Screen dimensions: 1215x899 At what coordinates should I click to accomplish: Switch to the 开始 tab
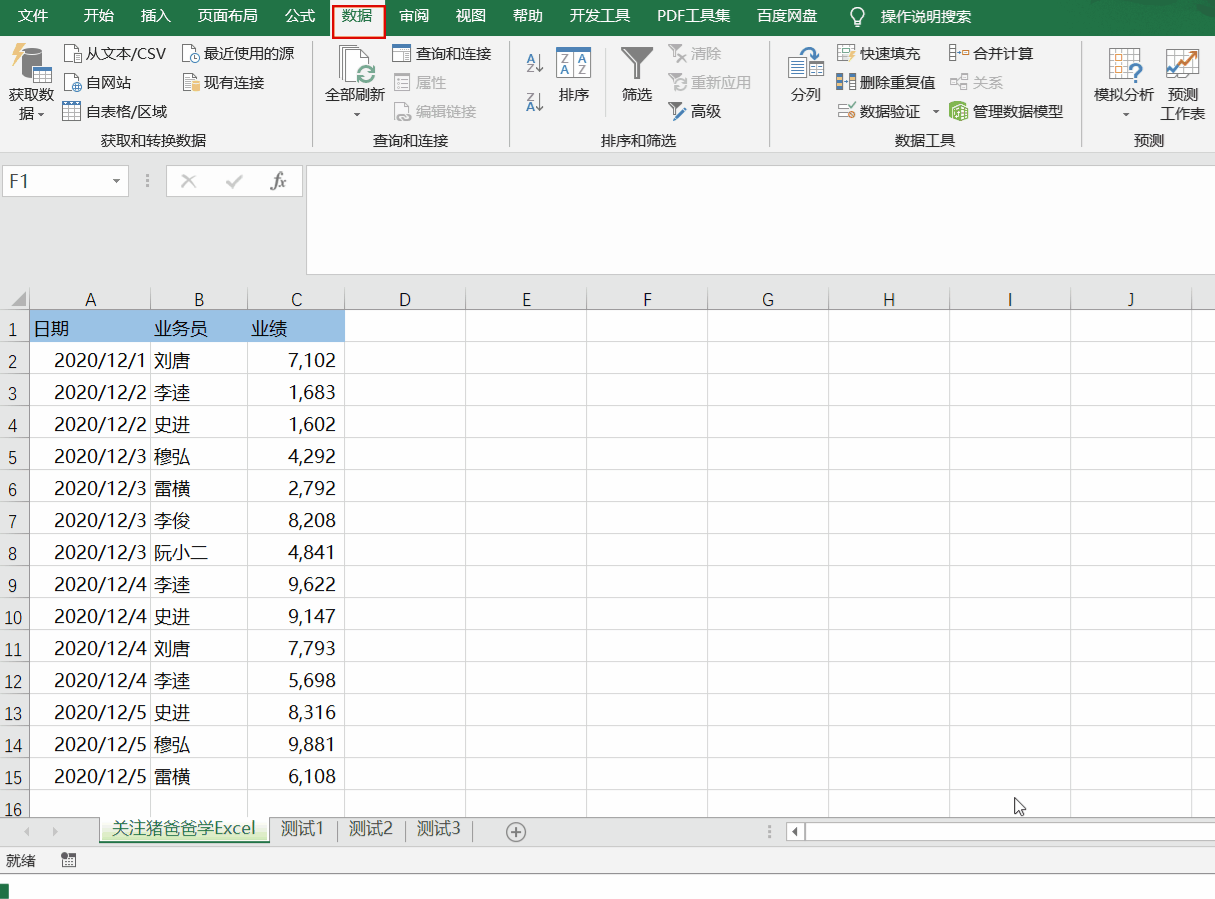[x=98, y=16]
